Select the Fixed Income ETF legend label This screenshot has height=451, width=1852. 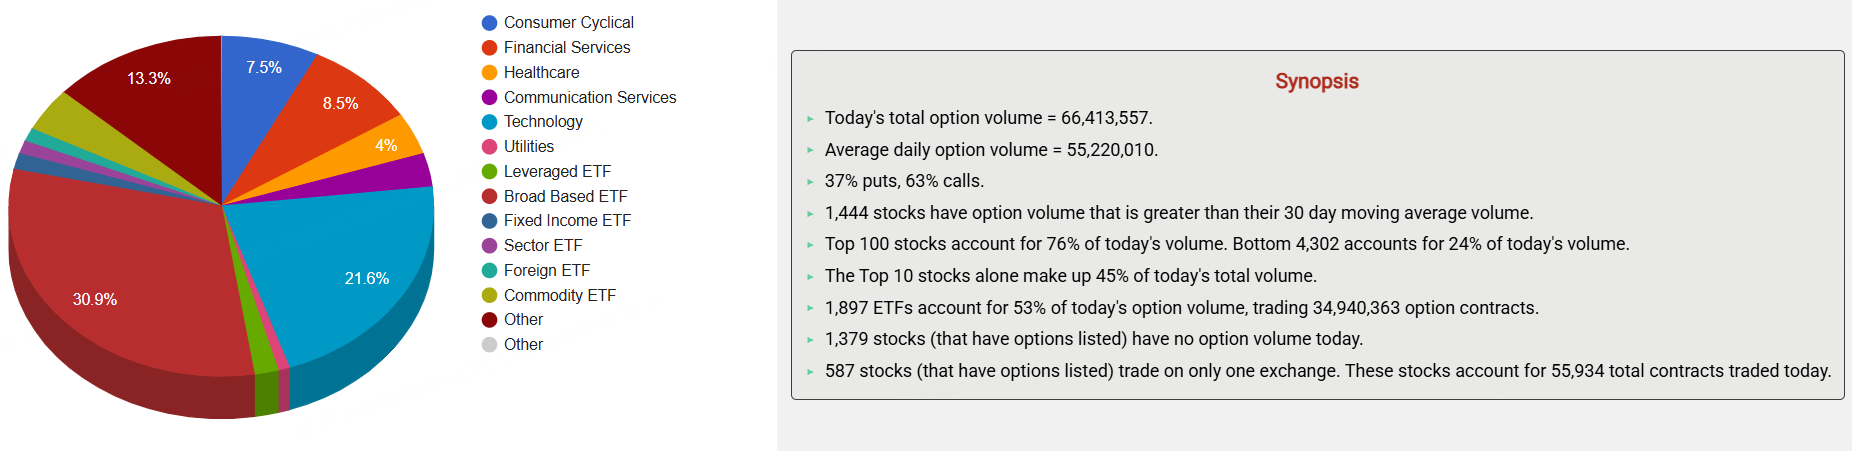click(567, 221)
